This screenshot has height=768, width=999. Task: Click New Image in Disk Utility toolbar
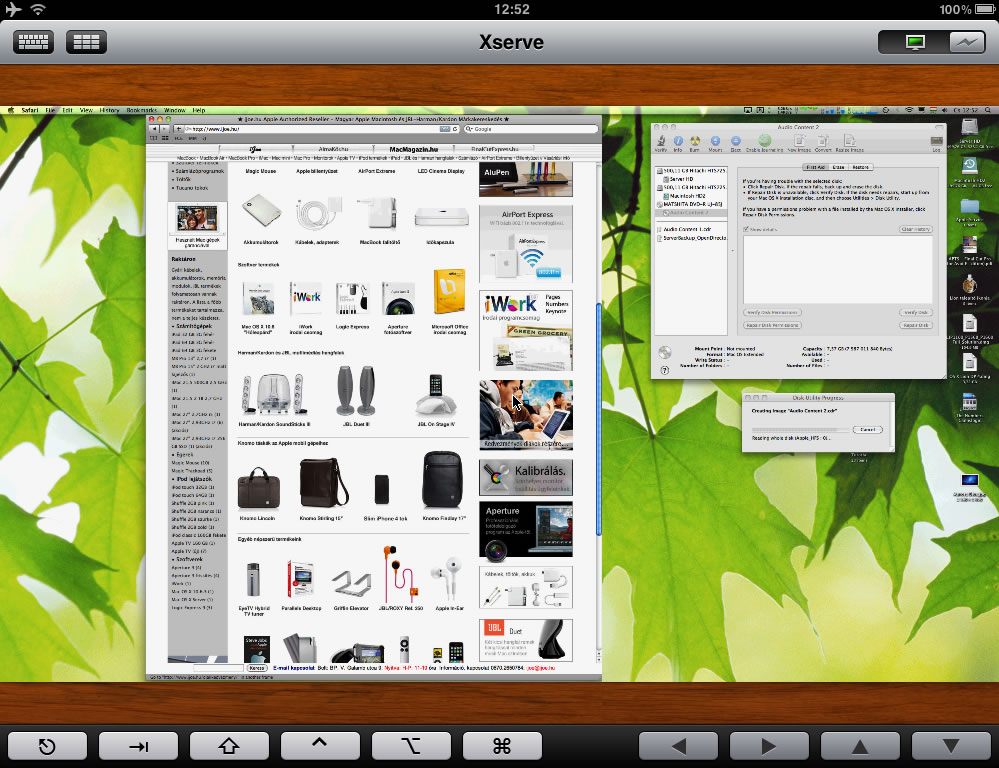(x=799, y=143)
